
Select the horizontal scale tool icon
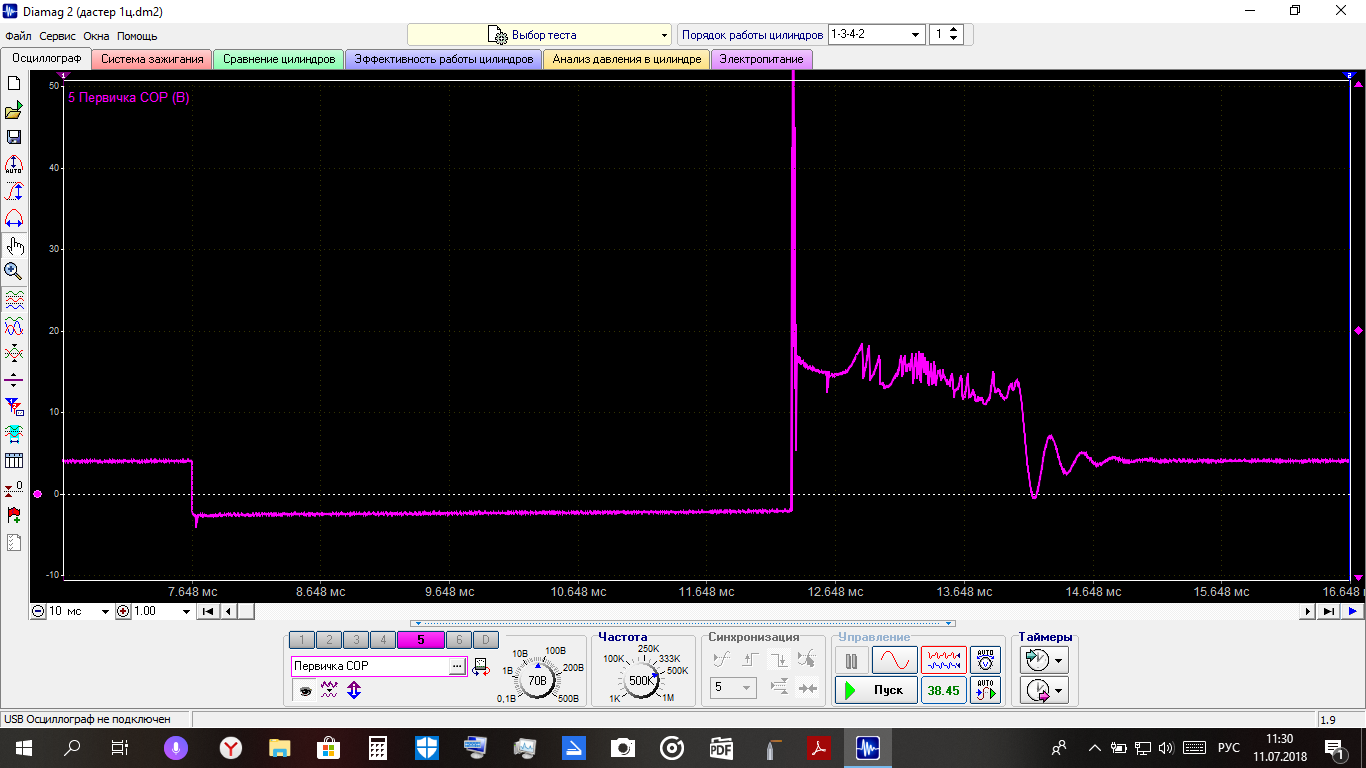pyautogui.click(x=14, y=218)
